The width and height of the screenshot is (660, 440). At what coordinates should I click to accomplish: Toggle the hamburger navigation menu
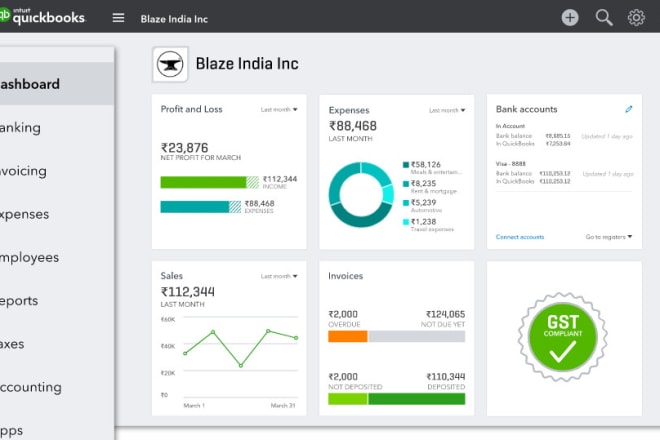pos(118,18)
